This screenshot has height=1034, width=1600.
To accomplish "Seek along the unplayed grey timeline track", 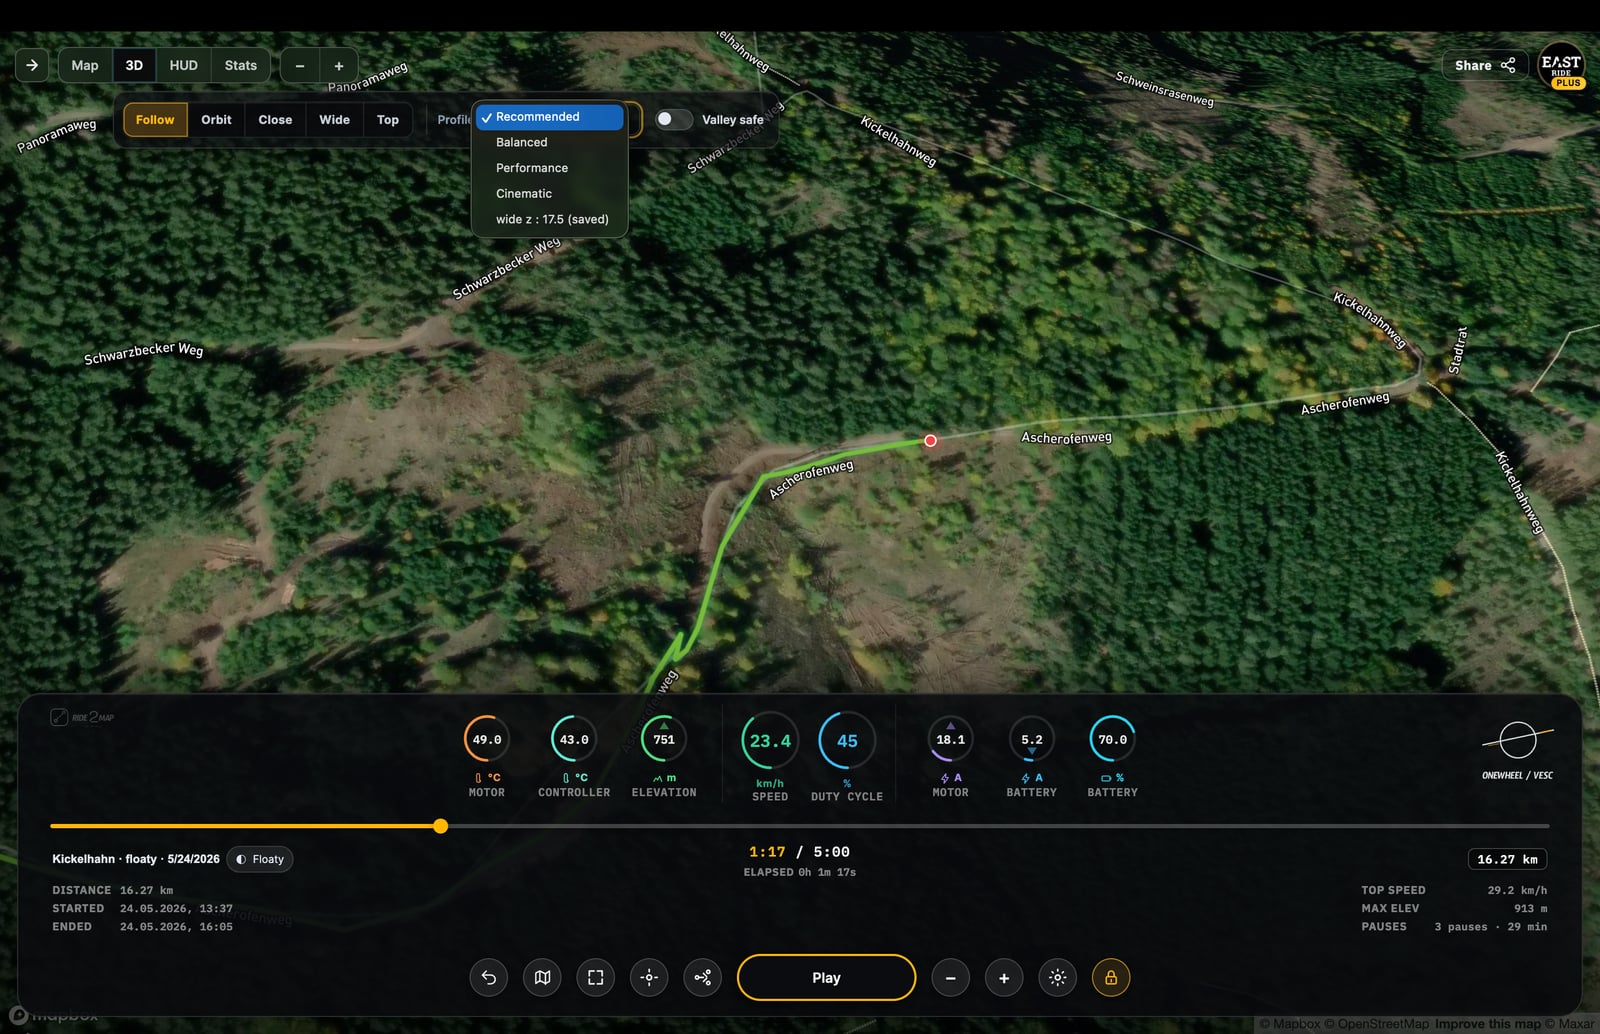I will coord(998,826).
